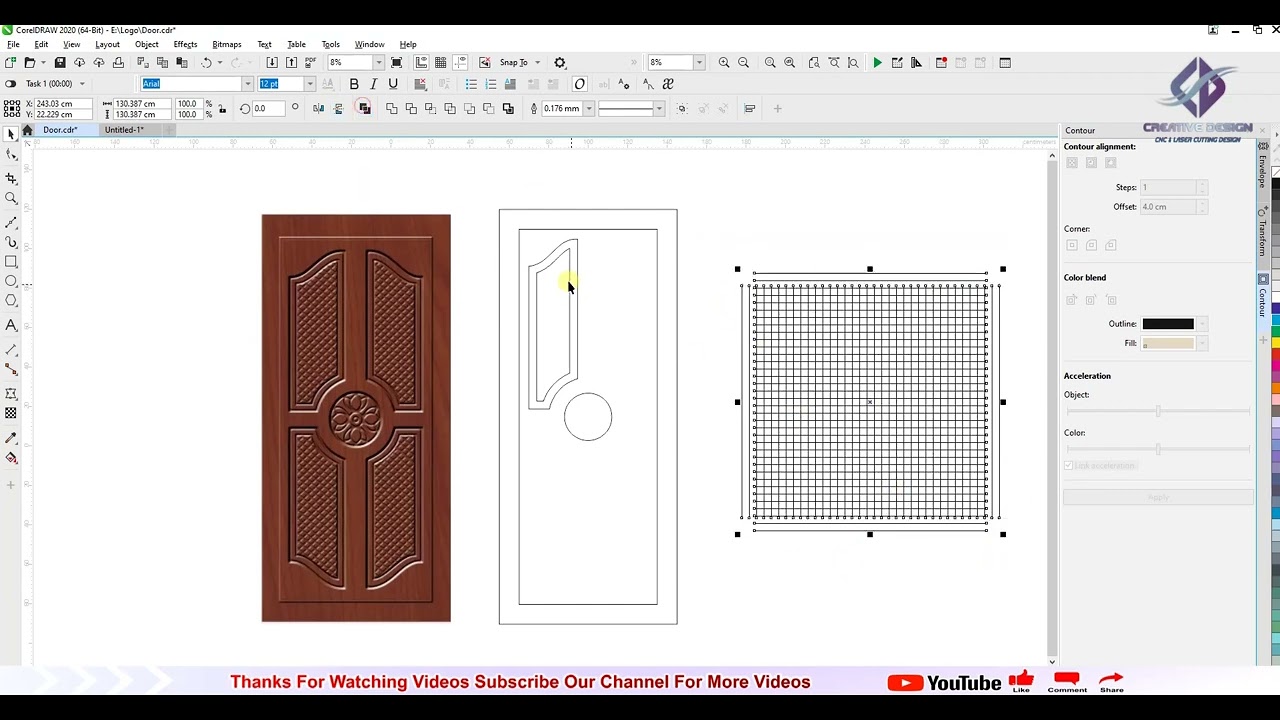Toggle show guidelines button
1280x720 pixels.
tap(460, 63)
